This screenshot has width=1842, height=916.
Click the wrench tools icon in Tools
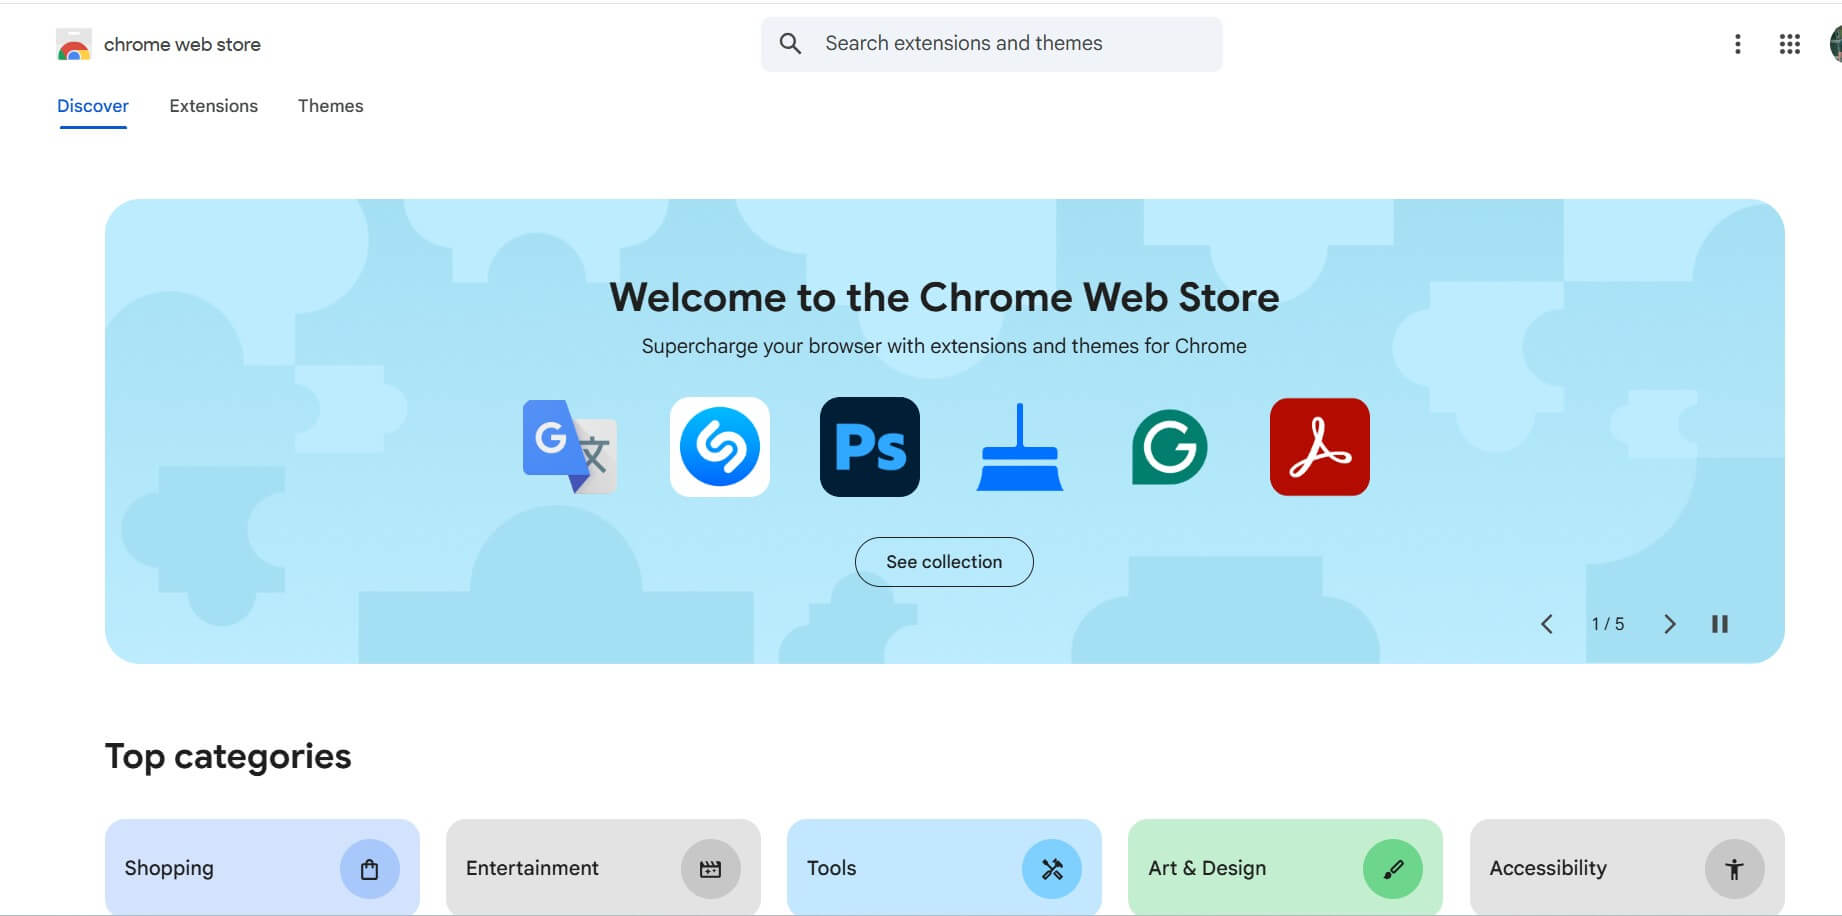click(x=1052, y=869)
